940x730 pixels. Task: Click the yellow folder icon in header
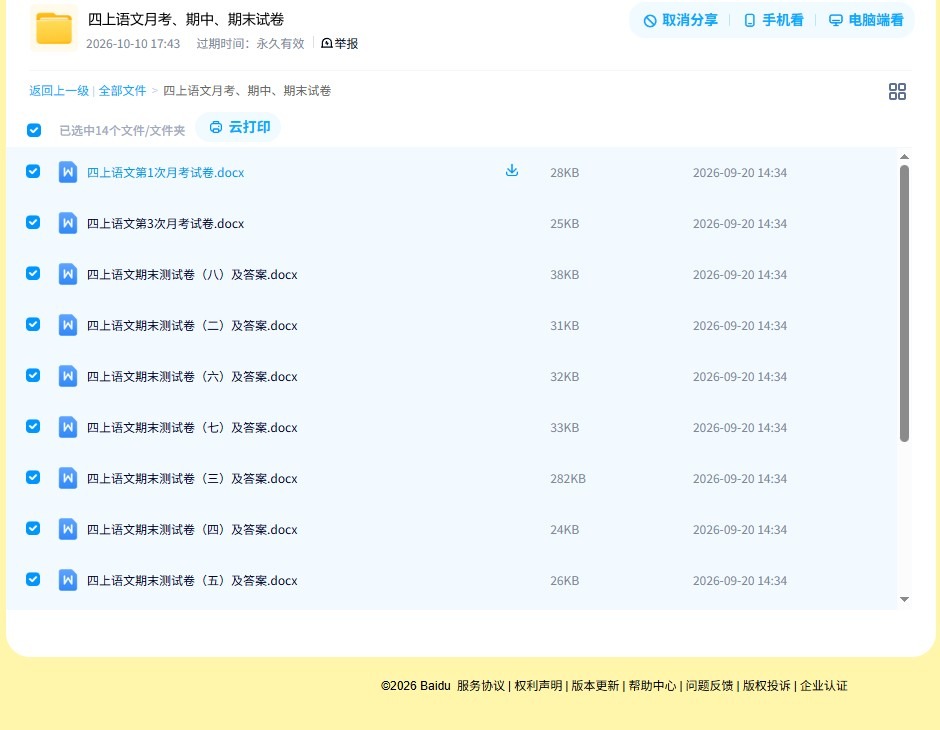coord(54,28)
